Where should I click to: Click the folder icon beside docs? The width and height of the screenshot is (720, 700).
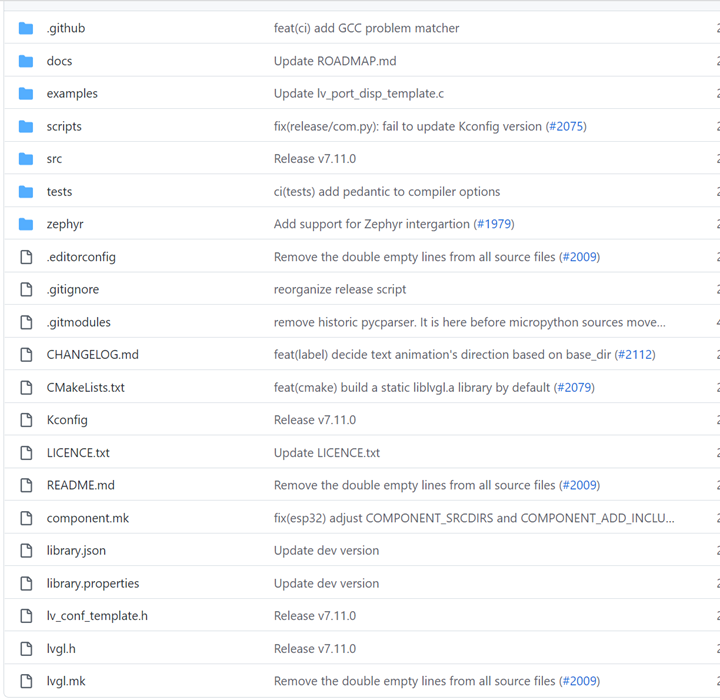26,61
